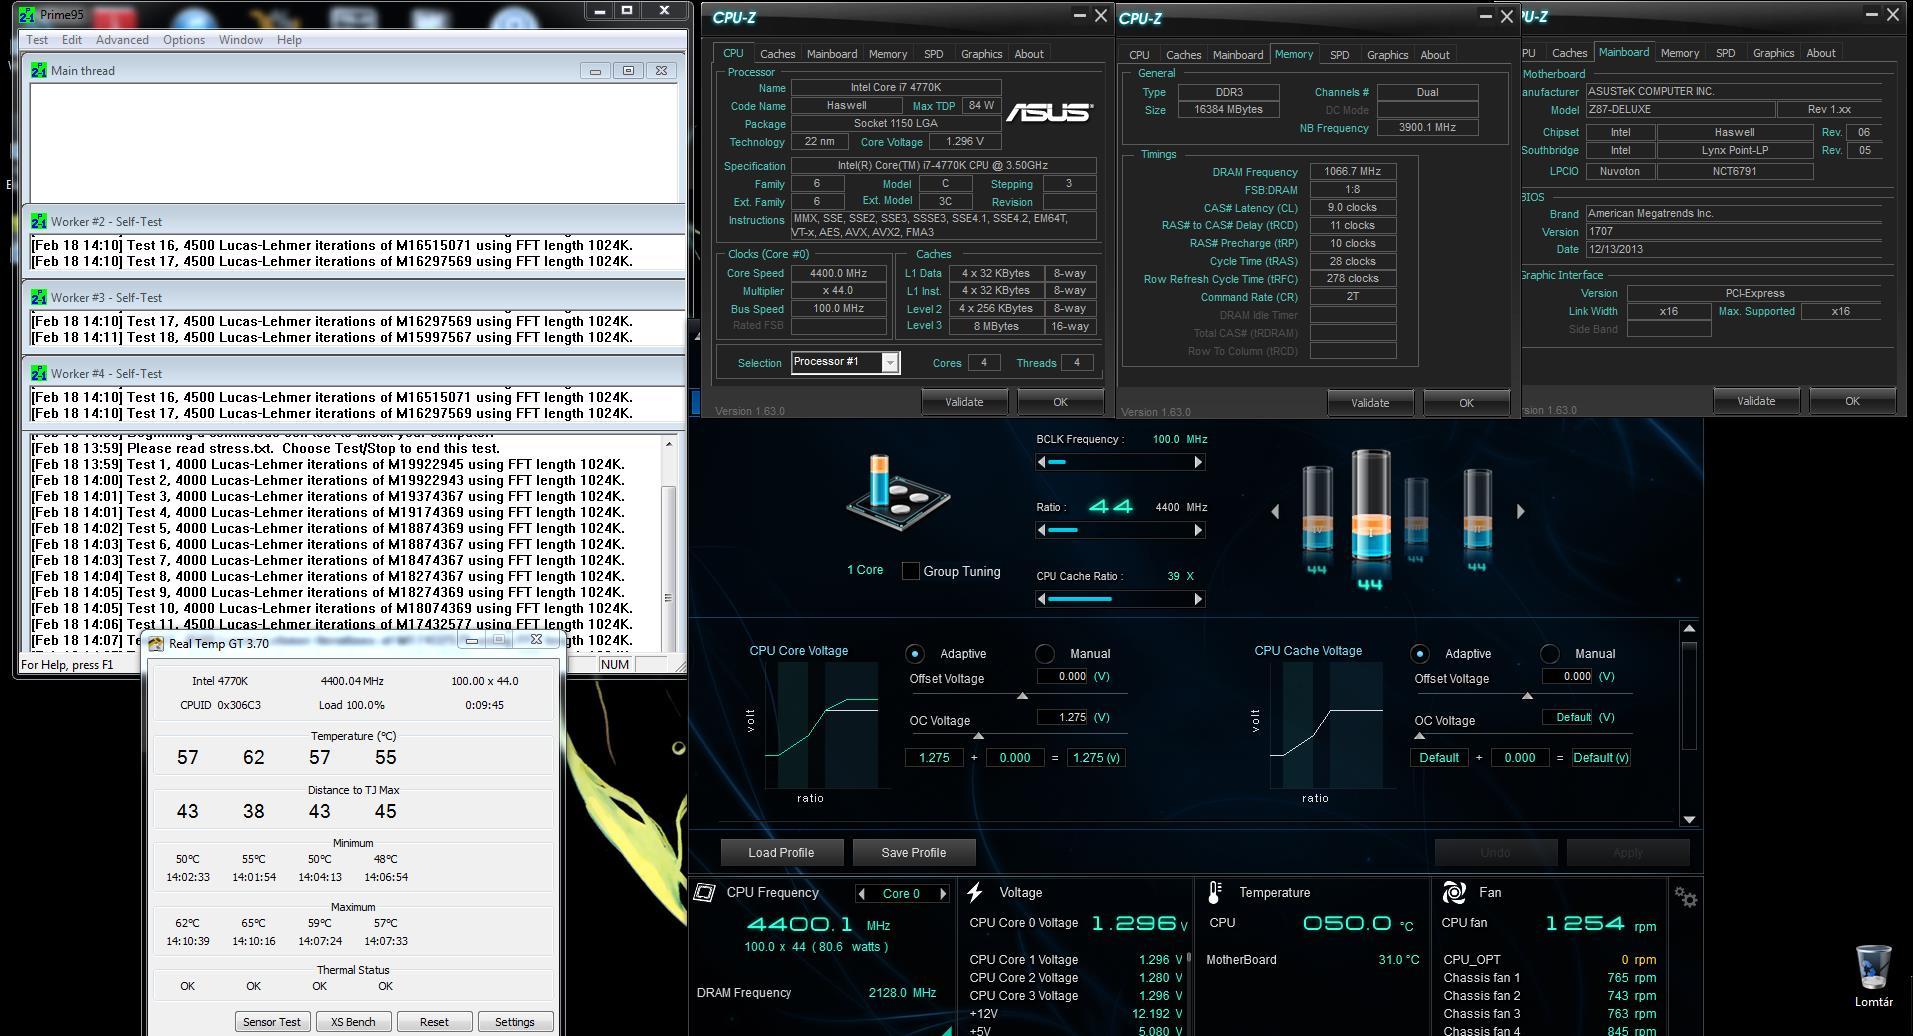Switch monitored core to previous with Core 0 left arrow
1913x1036 pixels.
point(862,894)
